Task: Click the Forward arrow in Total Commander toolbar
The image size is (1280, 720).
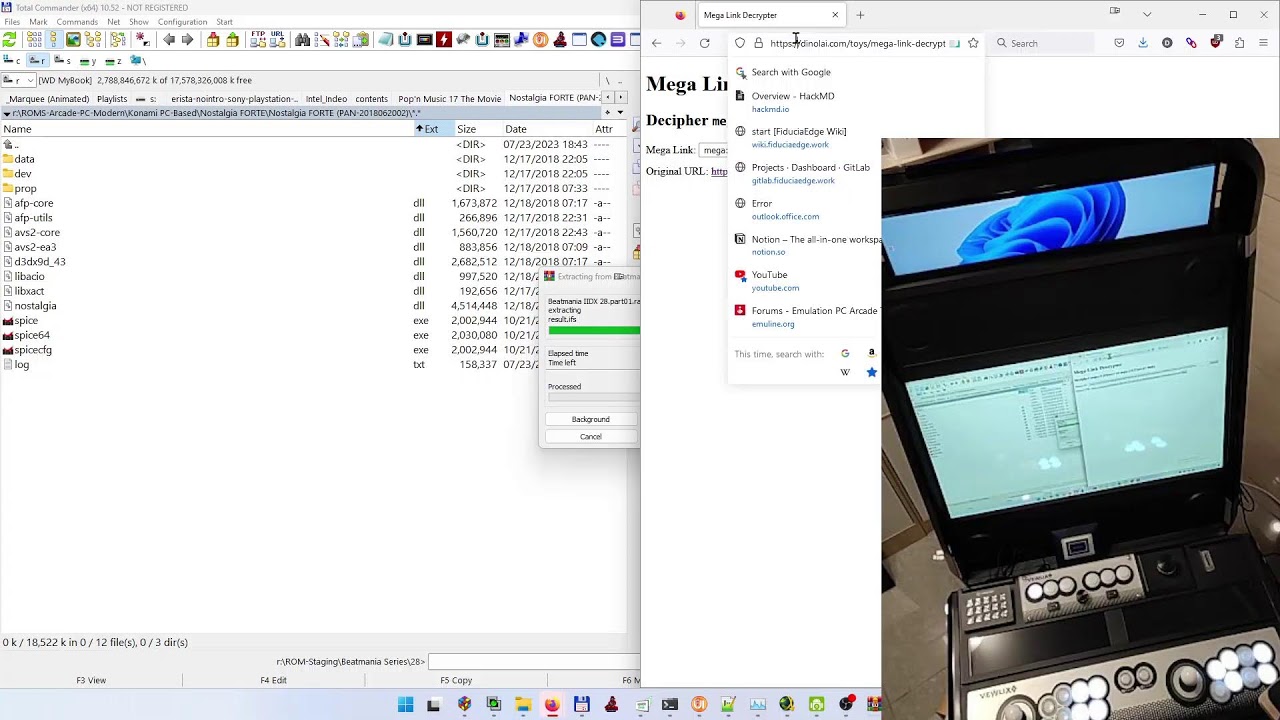Action: 187,40
